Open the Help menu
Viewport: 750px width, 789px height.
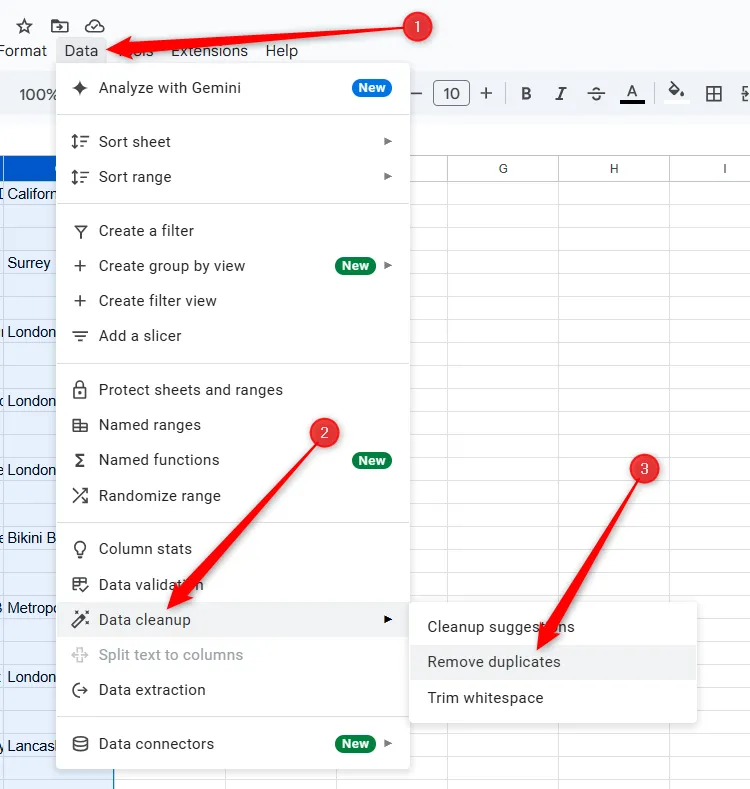281,51
